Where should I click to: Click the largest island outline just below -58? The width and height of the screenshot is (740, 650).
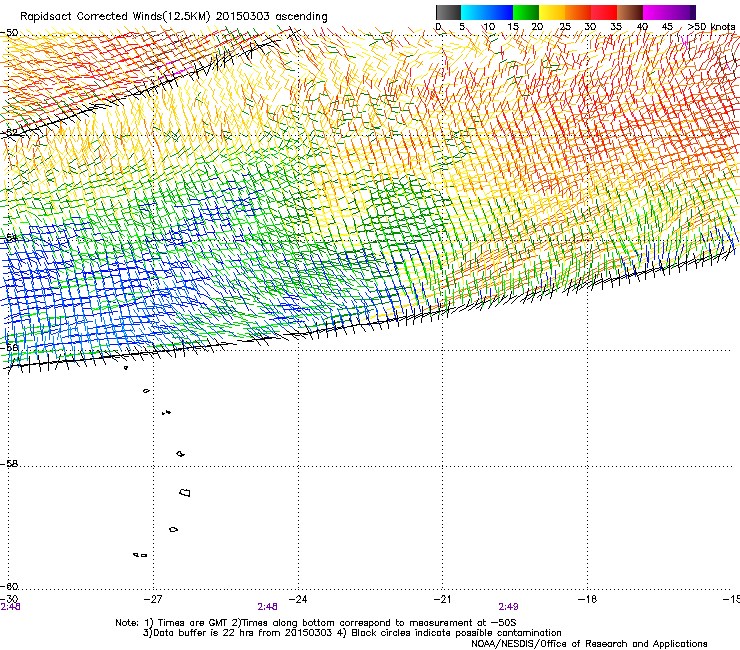tap(185, 493)
